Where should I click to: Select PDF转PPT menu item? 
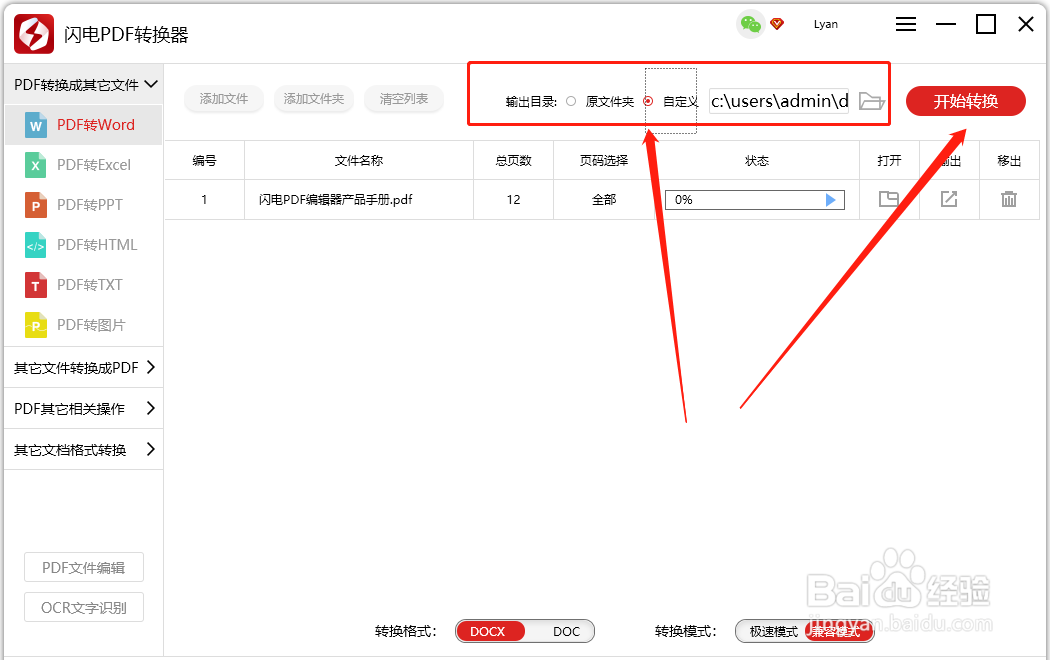[x=84, y=205]
